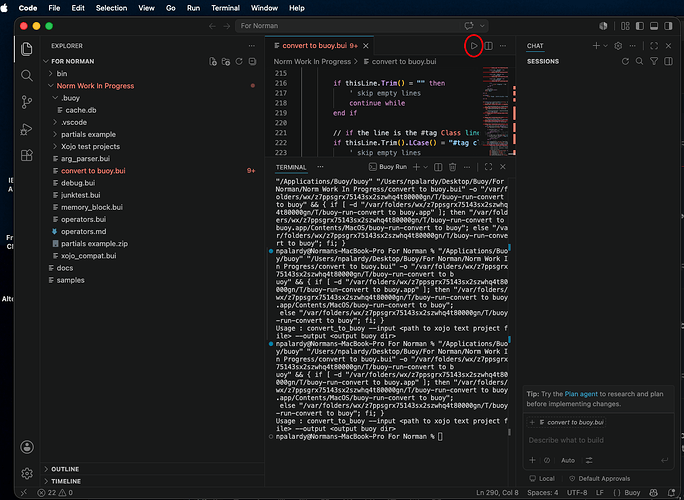This screenshot has height=500, width=684.
Task: Start a new chat session
Action: (x=596, y=46)
